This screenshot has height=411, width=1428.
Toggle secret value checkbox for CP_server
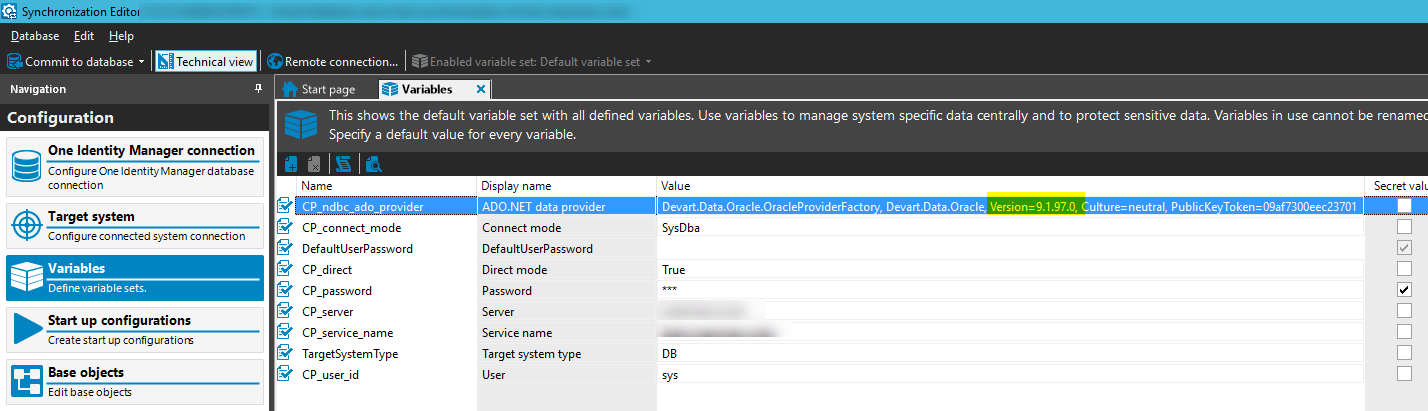[x=1405, y=311]
